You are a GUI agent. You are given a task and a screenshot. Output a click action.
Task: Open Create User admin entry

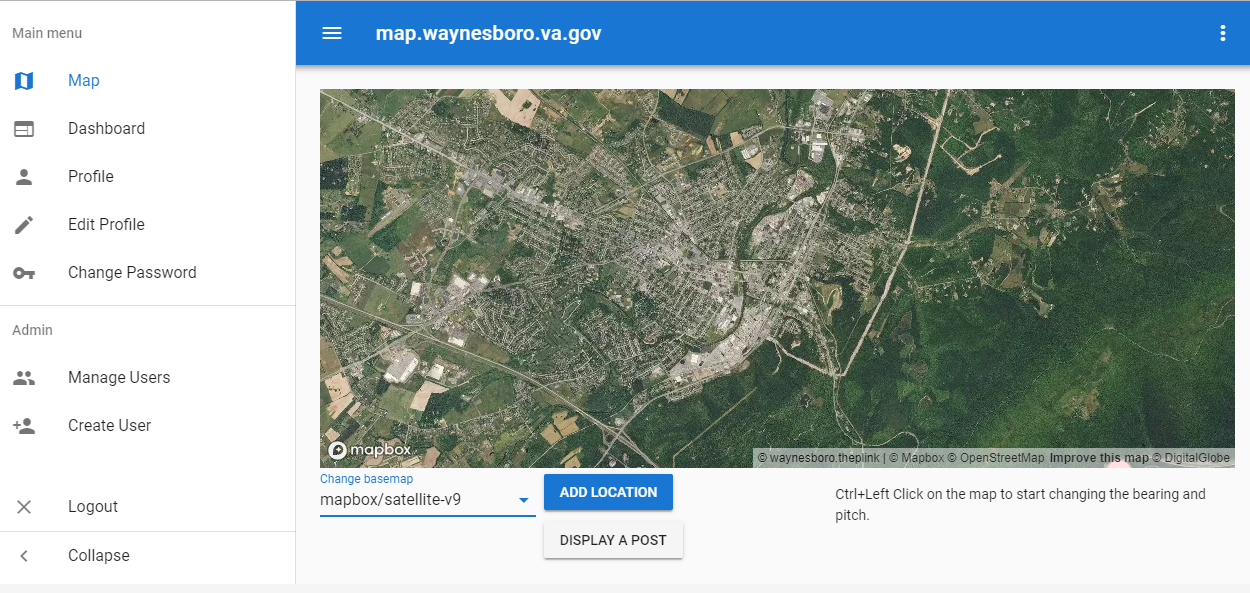coord(148,425)
